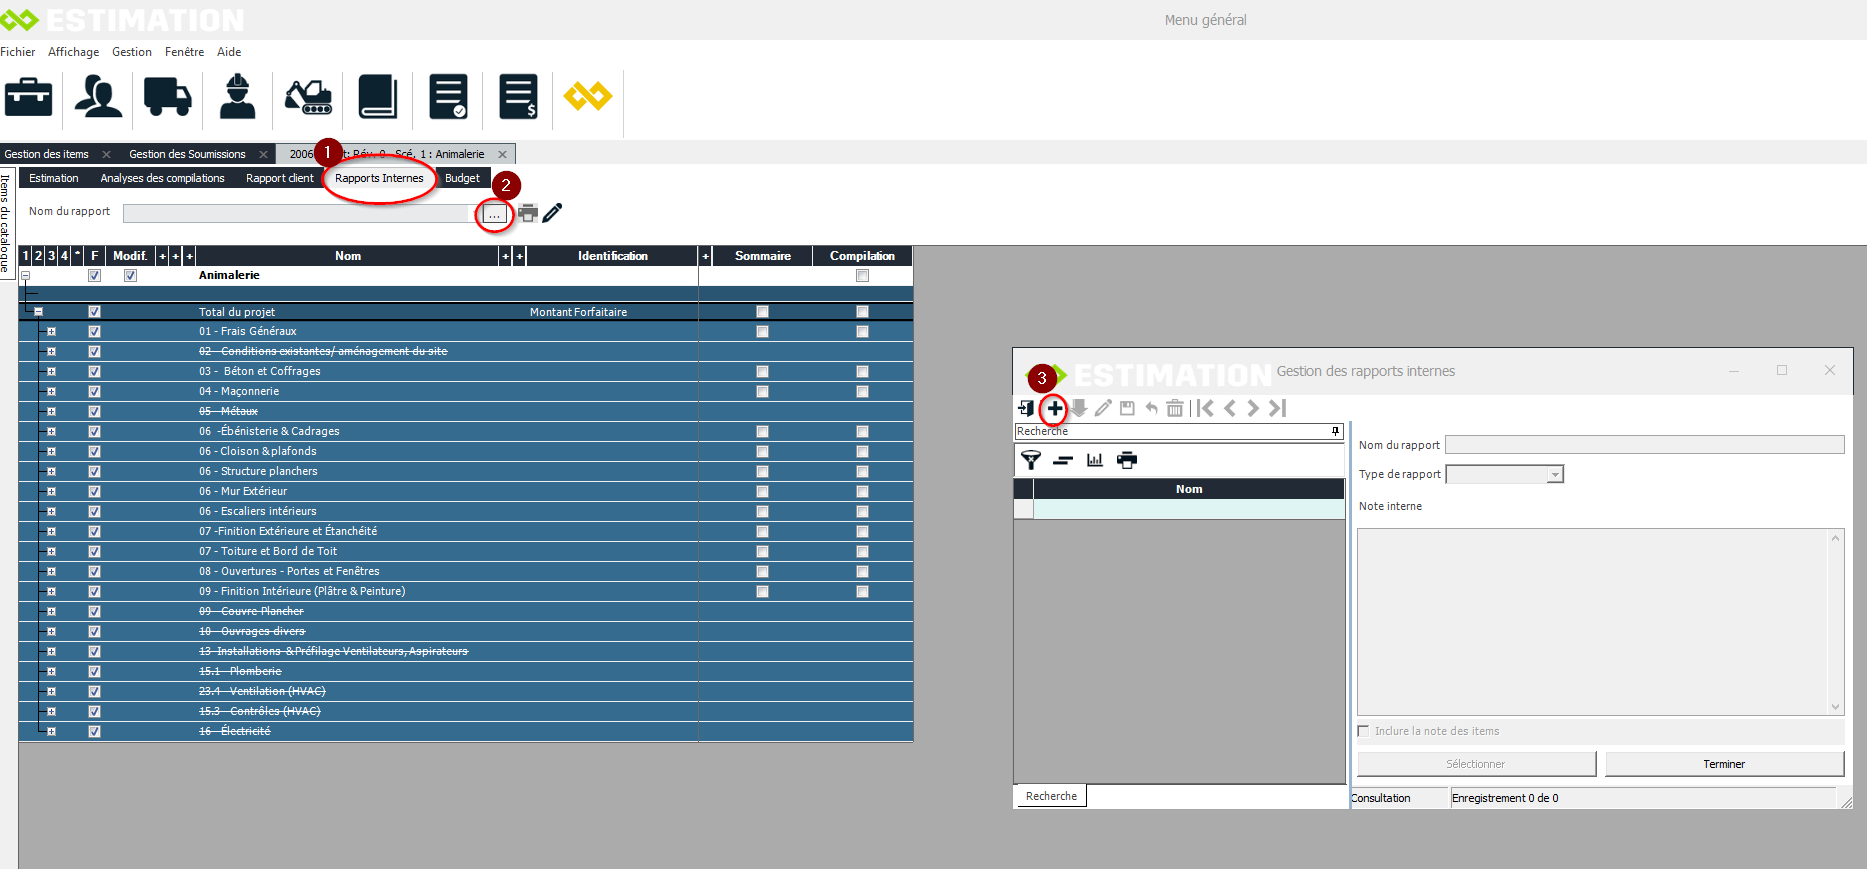
Task: Click the construction worker toolbar icon
Action: tap(237, 97)
